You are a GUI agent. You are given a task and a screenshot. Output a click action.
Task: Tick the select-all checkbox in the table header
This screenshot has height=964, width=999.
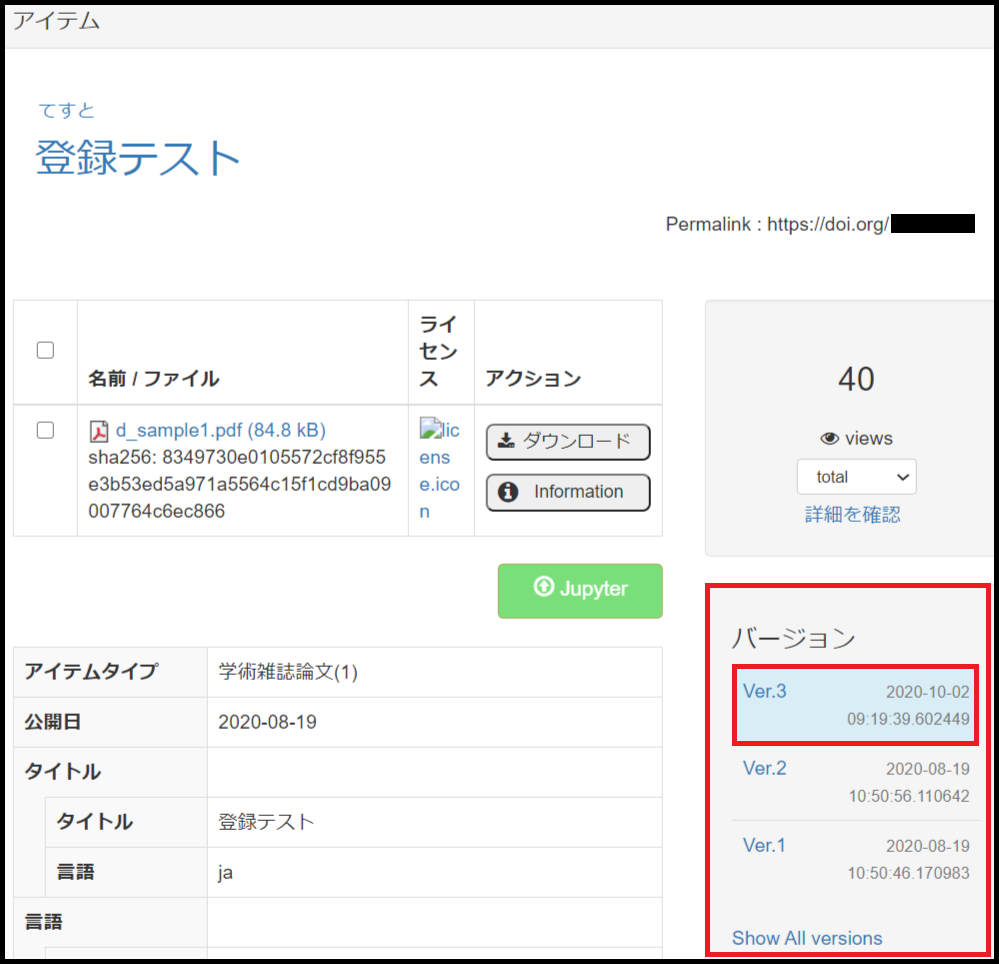(45, 350)
